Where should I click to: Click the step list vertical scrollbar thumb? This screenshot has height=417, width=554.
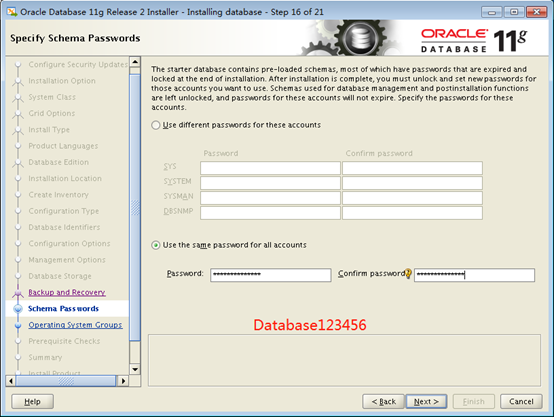point(135,207)
